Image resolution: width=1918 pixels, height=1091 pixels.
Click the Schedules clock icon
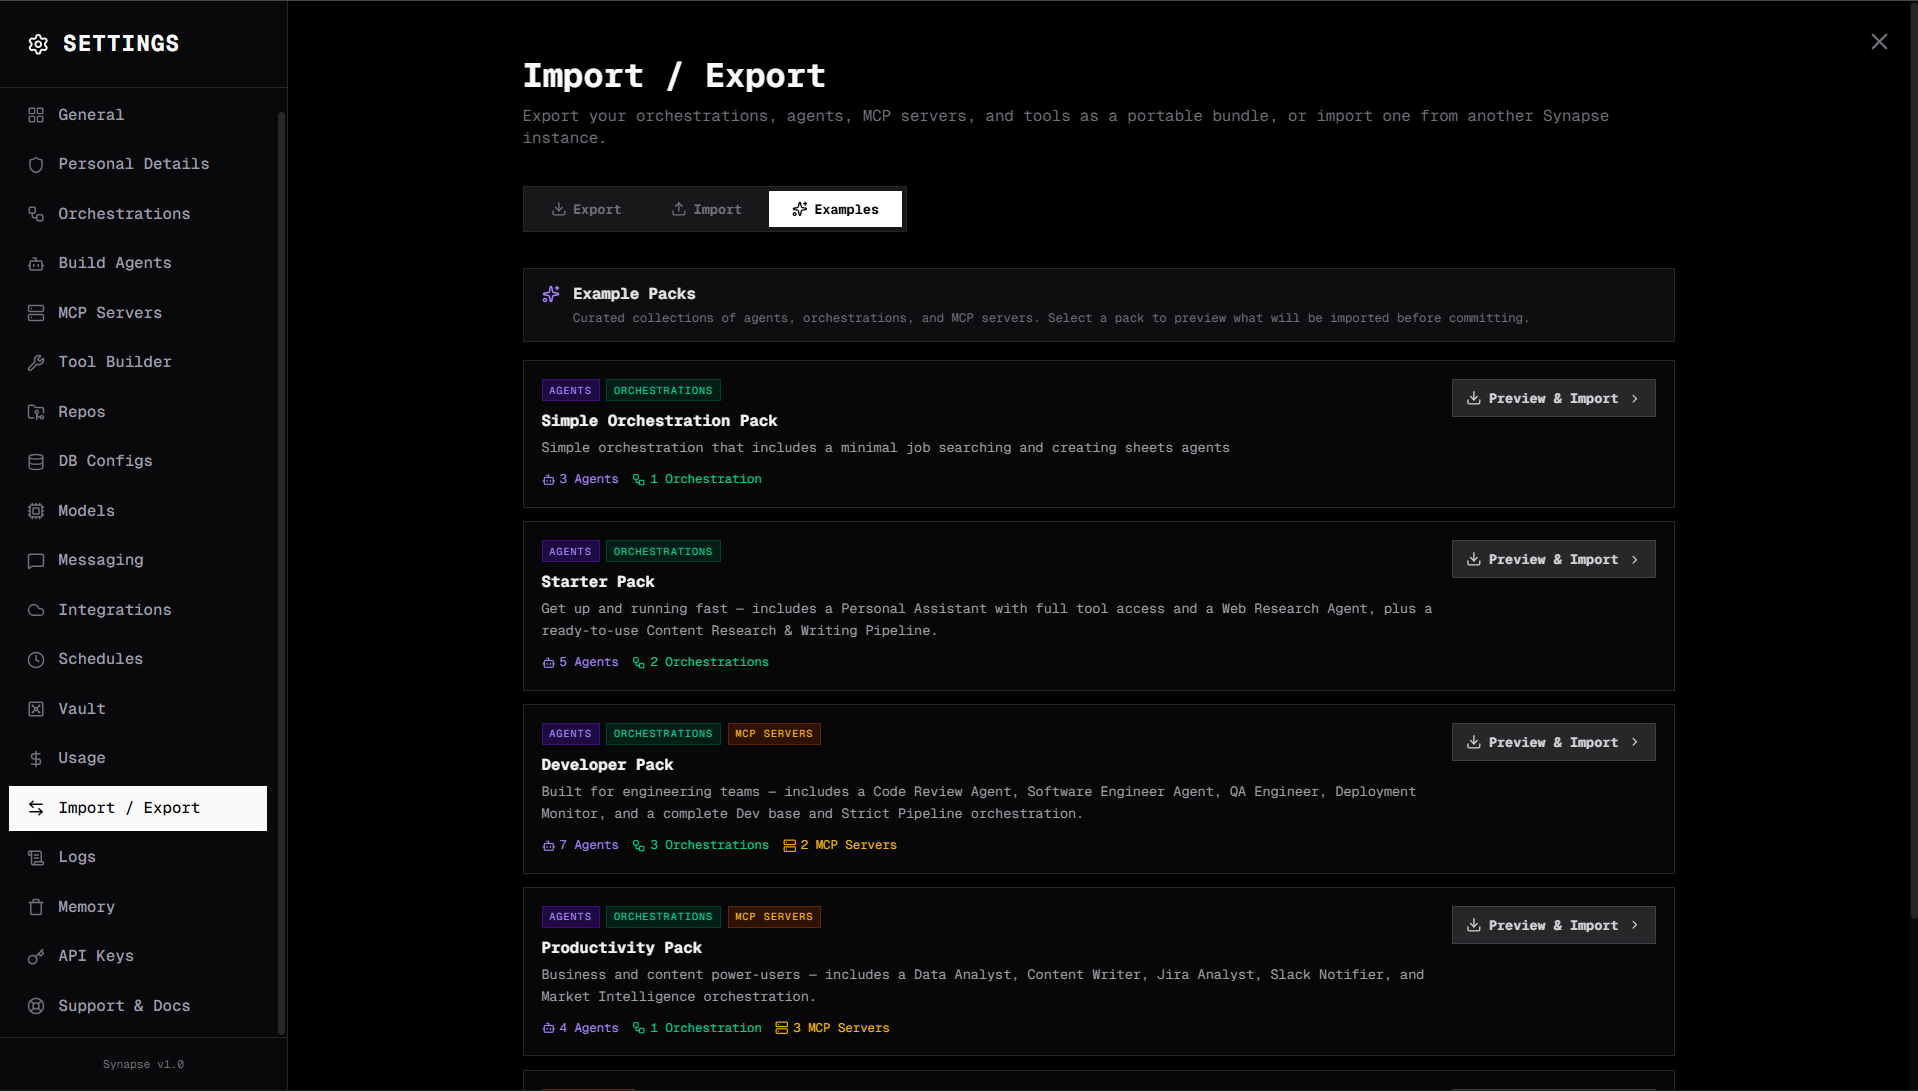(x=36, y=660)
